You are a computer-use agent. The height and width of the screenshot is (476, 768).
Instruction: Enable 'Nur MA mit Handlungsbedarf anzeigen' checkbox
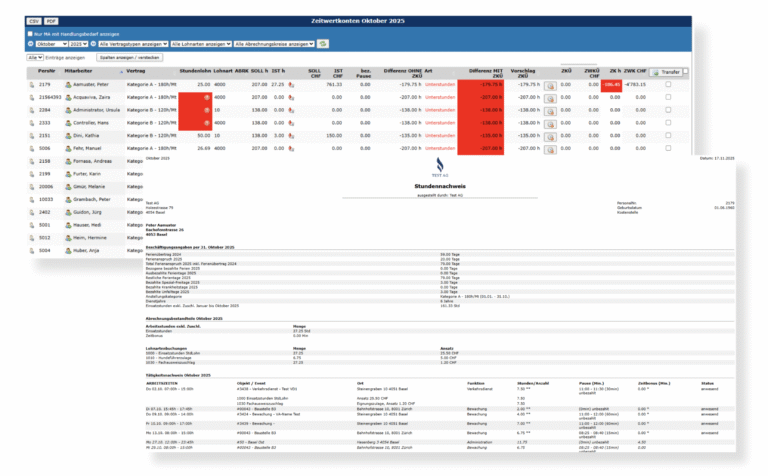tap(30, 33)
